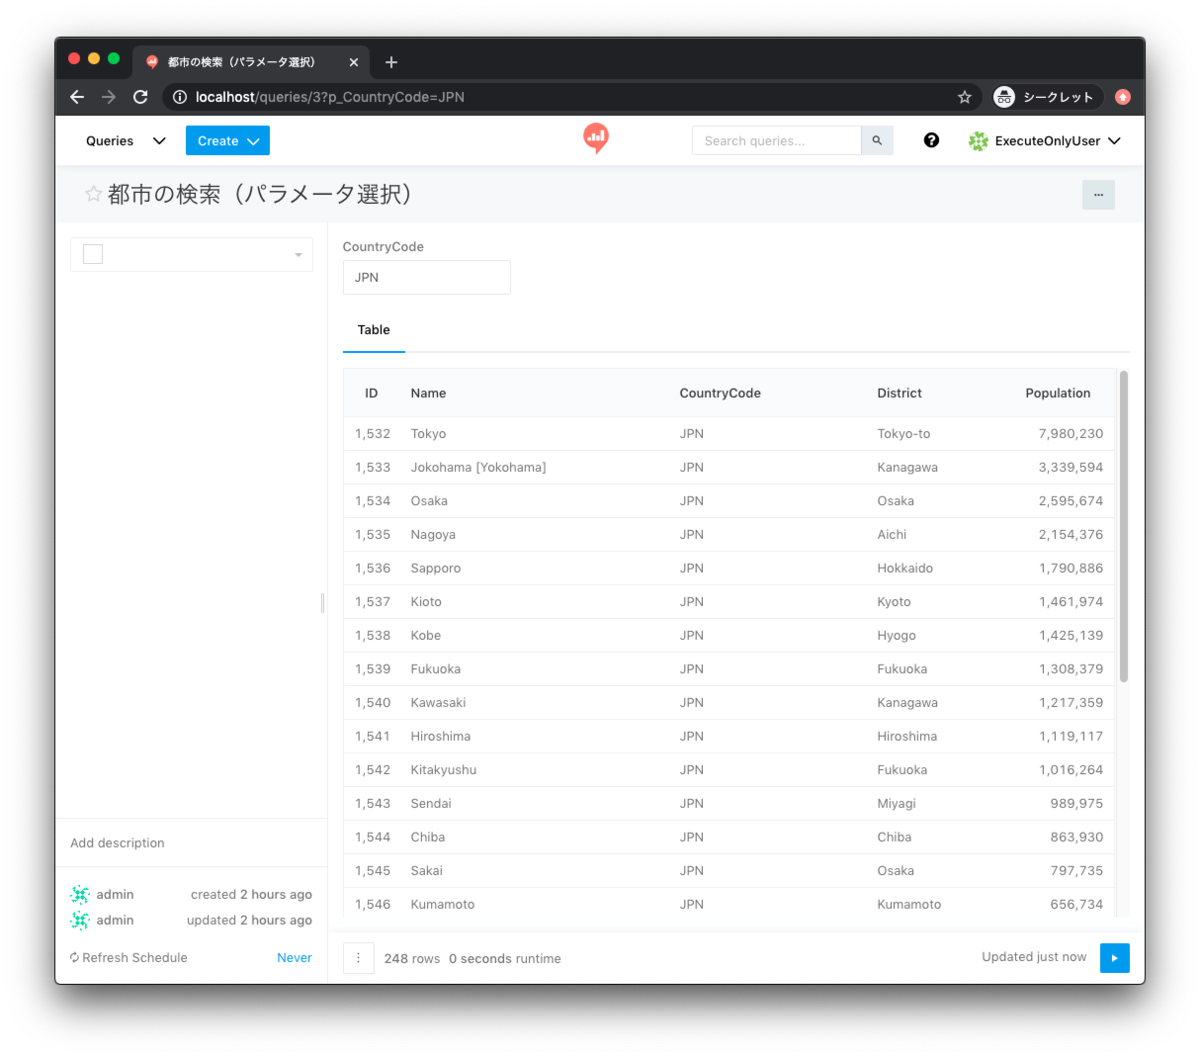This screenshot has width=1200, height=1057.
Task: Click the Miyagi district cell
Action: click(896, 804)
